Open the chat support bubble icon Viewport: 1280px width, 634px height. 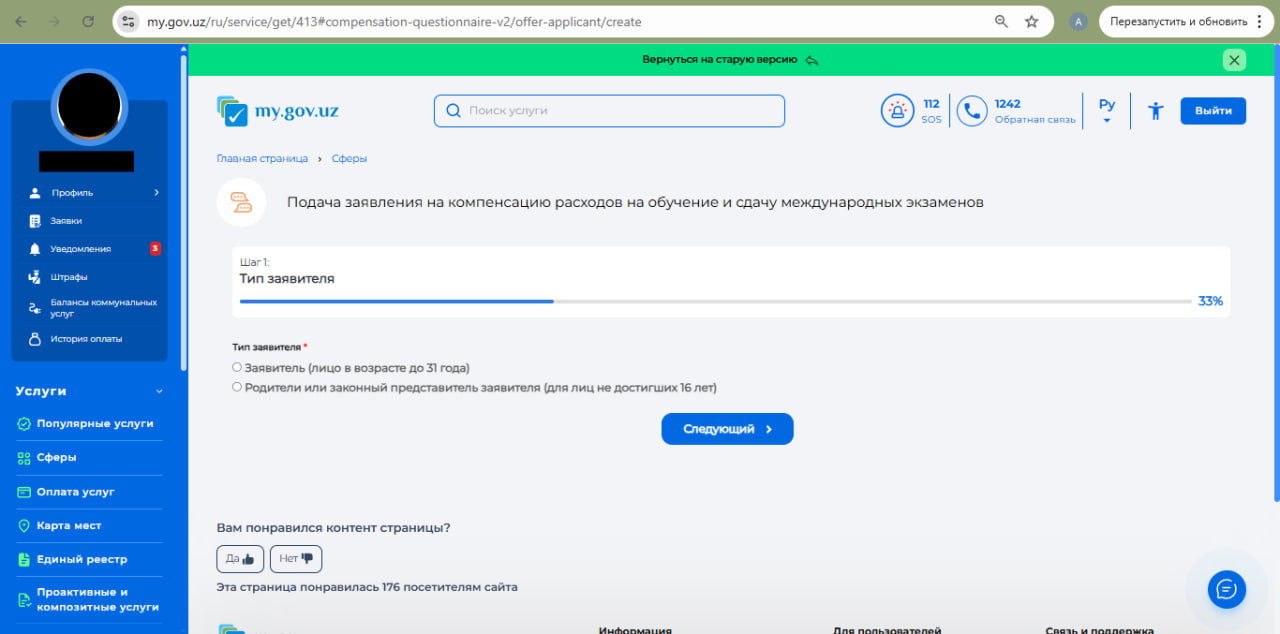(1226, 589)
